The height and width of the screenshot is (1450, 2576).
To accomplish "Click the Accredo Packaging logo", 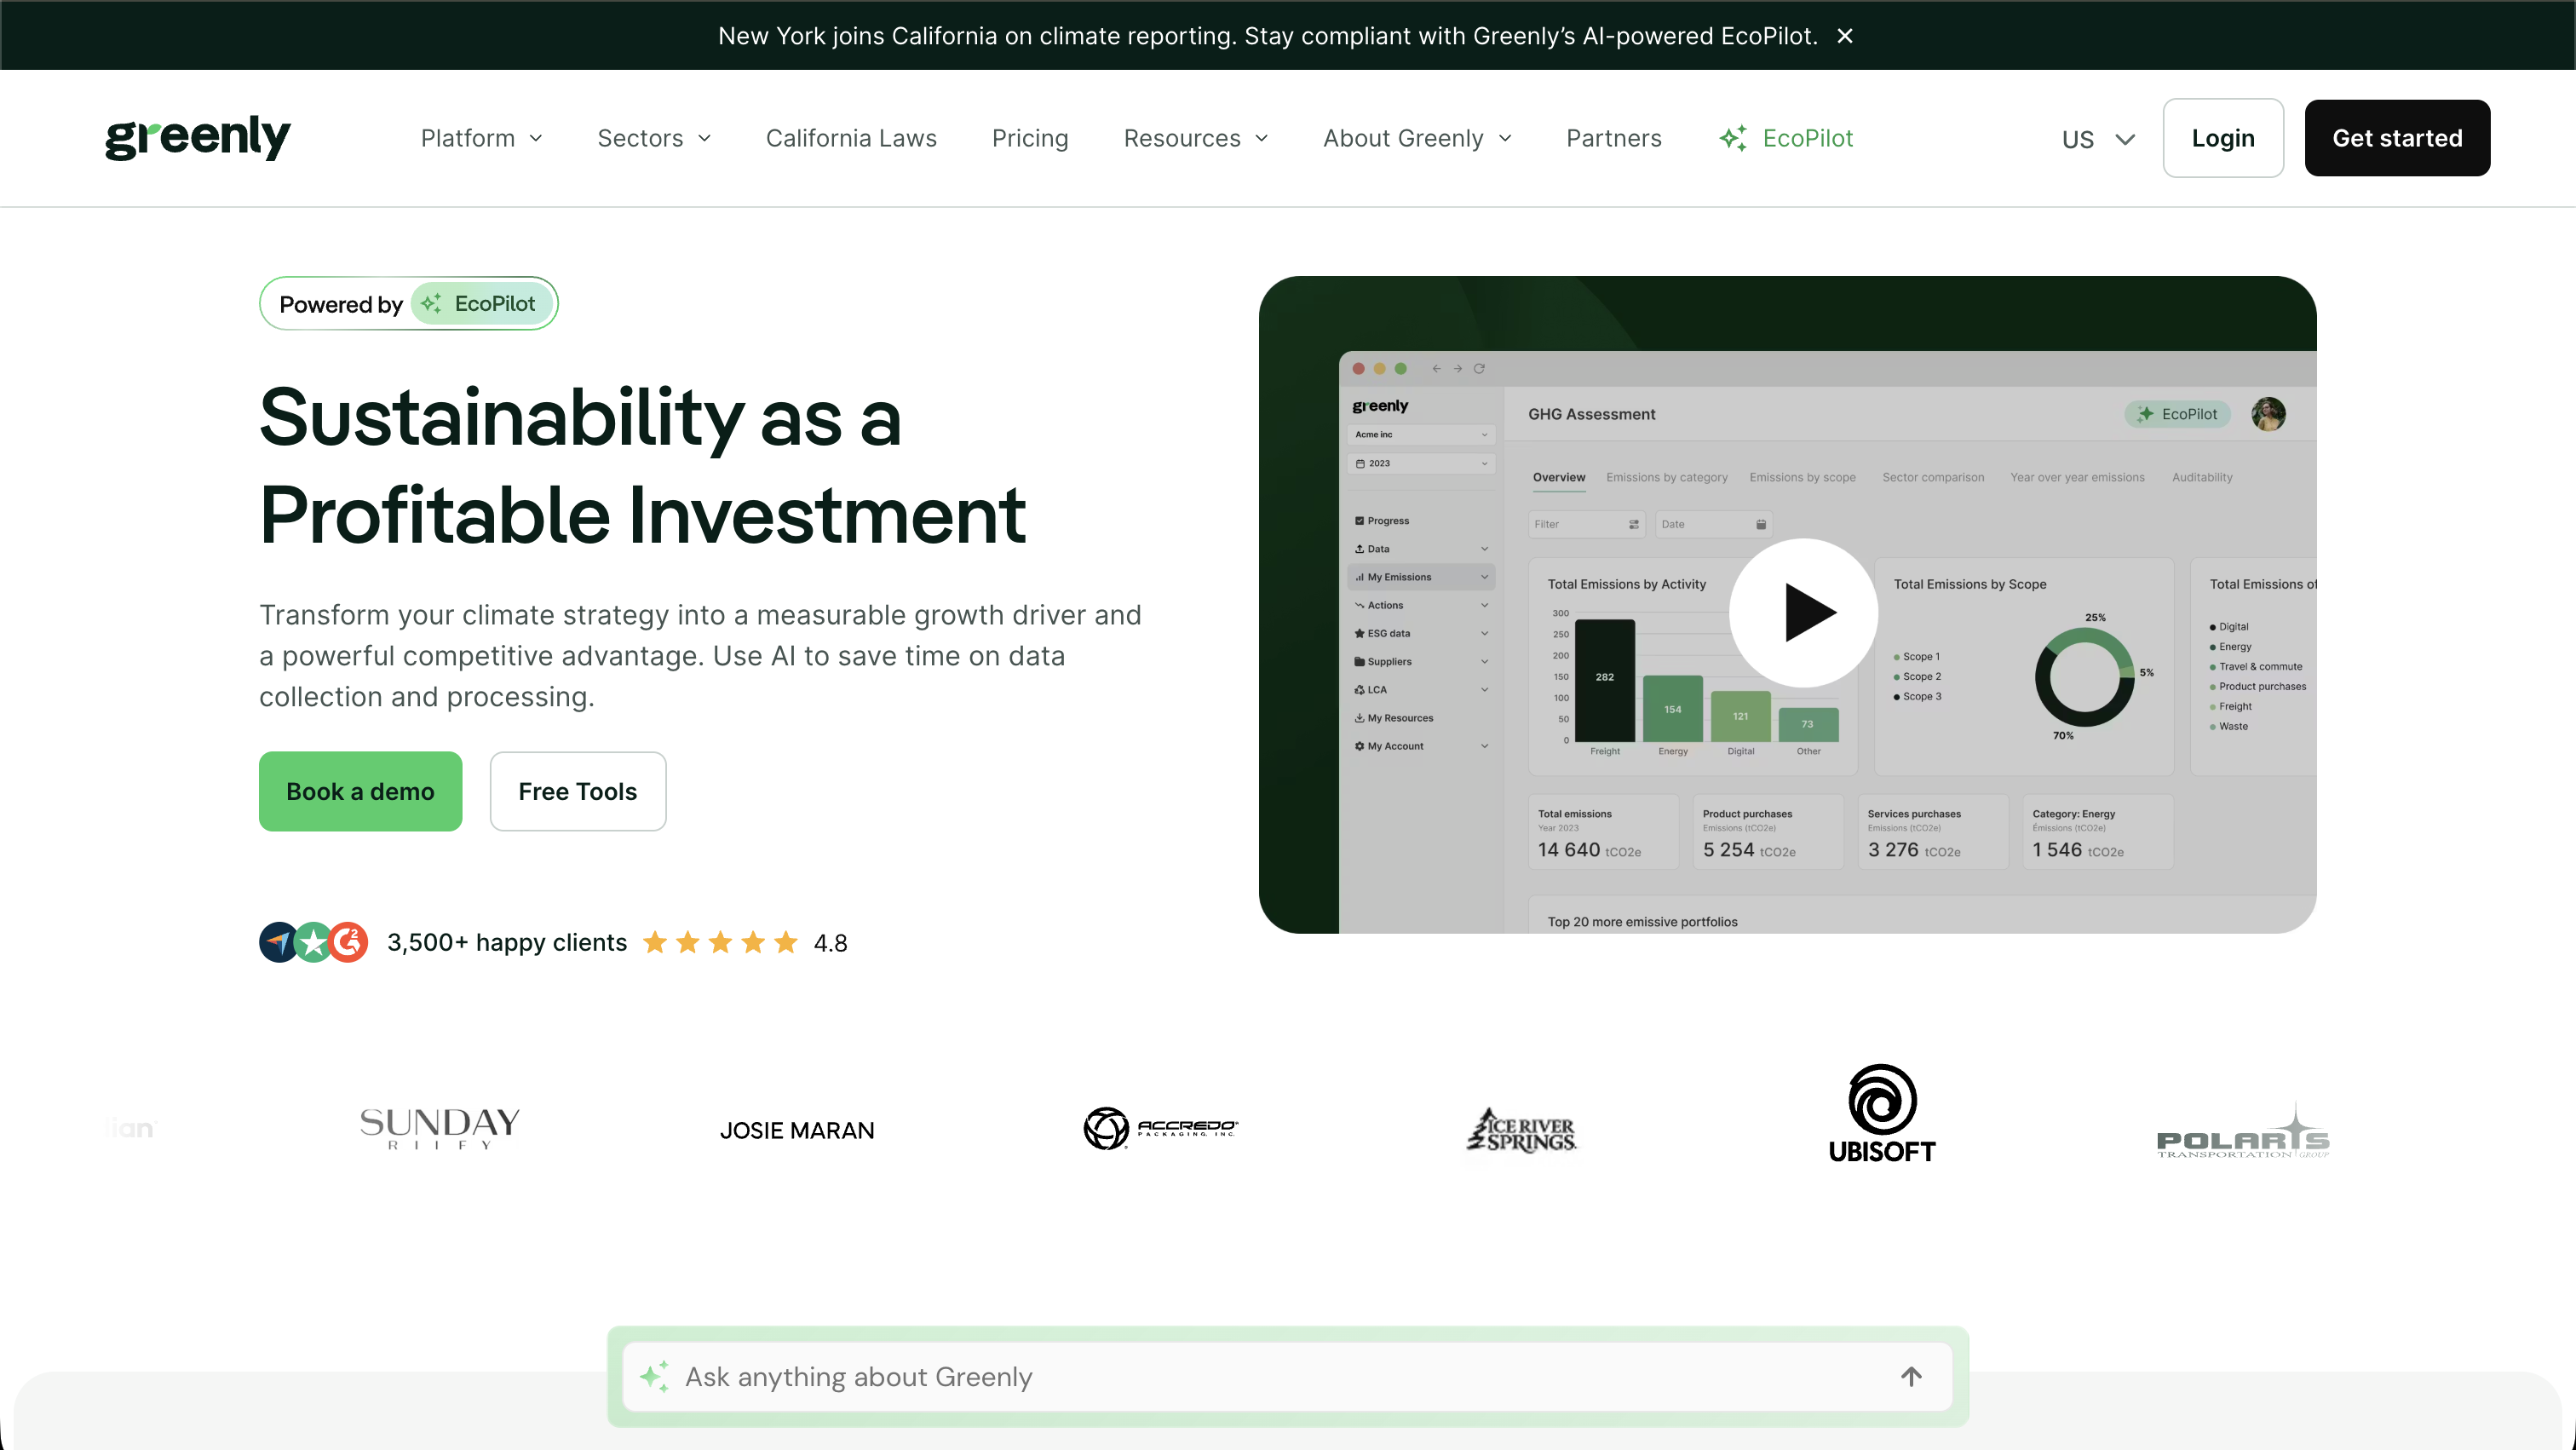I will (x=1161, y=1128).
